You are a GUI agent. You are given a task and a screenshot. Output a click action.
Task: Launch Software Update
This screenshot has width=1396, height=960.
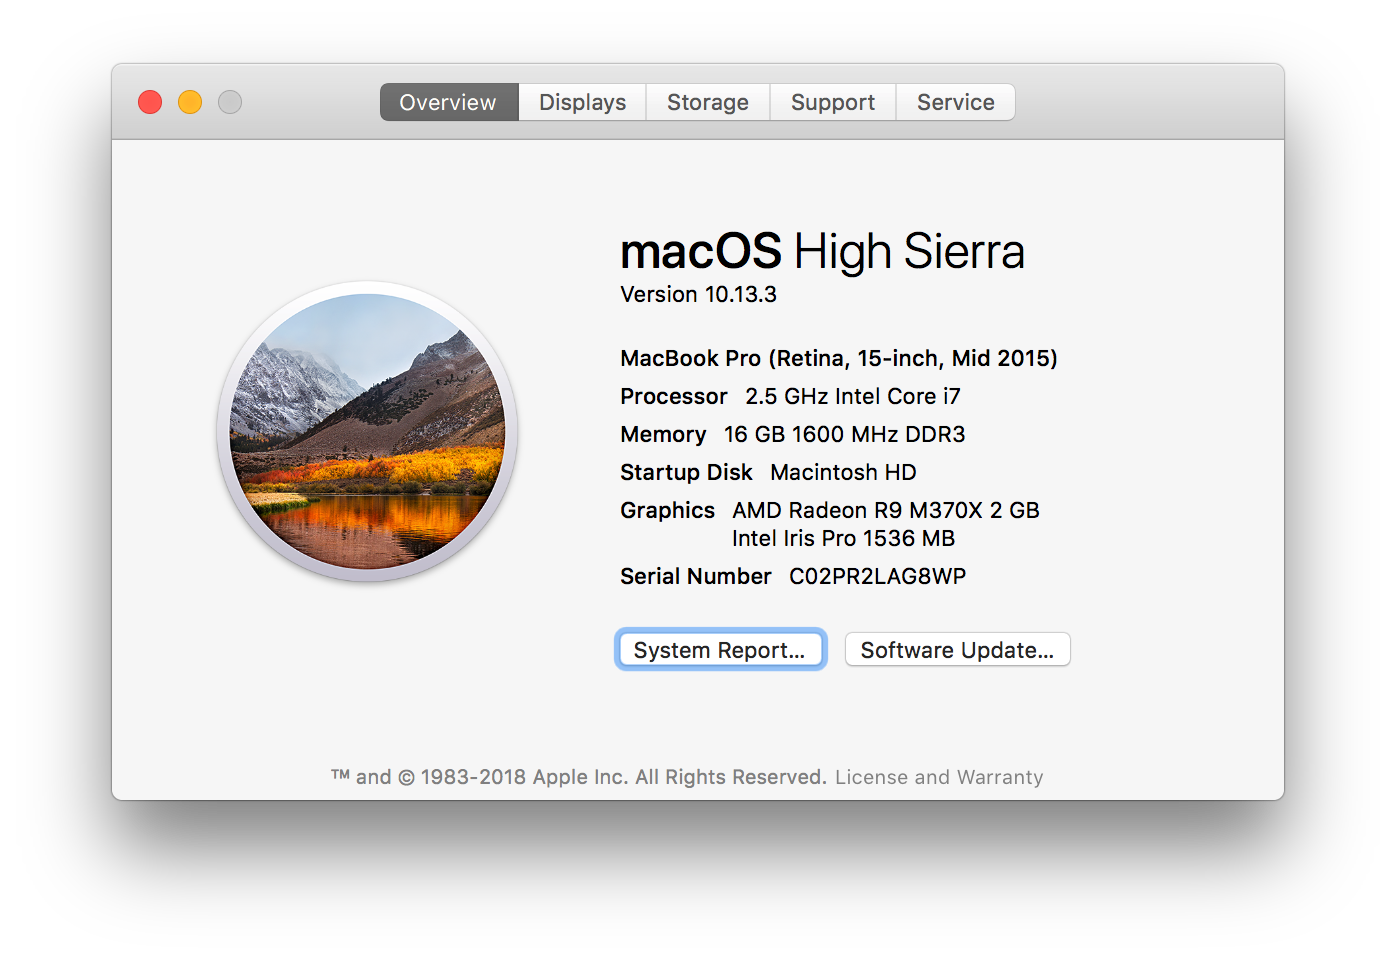pyautogui.click(x=957, y=650)
